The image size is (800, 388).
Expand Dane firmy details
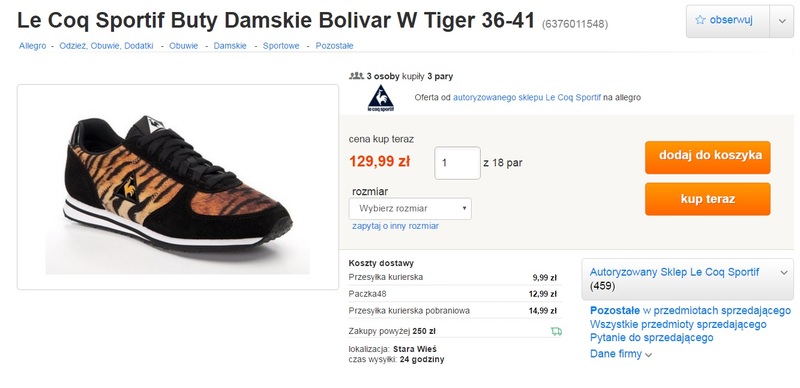(620, 354)
